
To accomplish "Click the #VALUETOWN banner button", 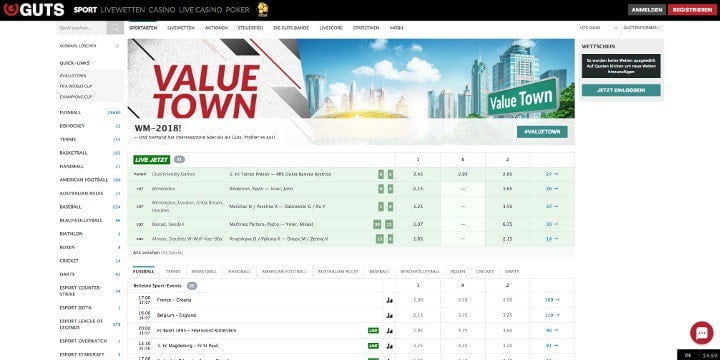I will point(542,132).
